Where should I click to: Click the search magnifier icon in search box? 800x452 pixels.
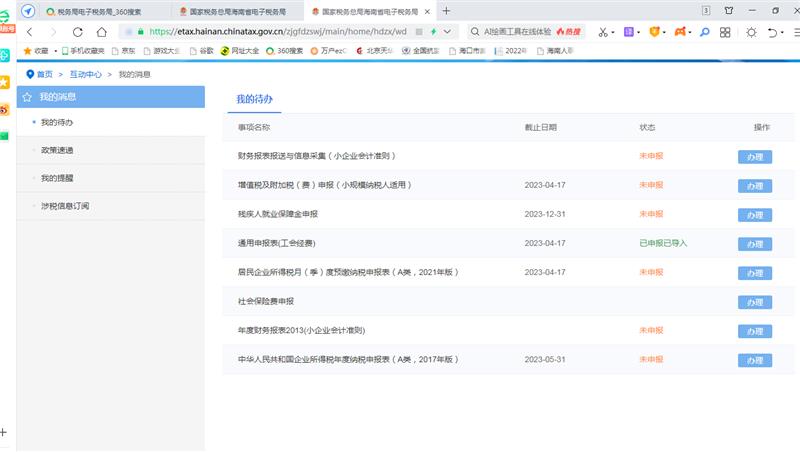(474, 32)
